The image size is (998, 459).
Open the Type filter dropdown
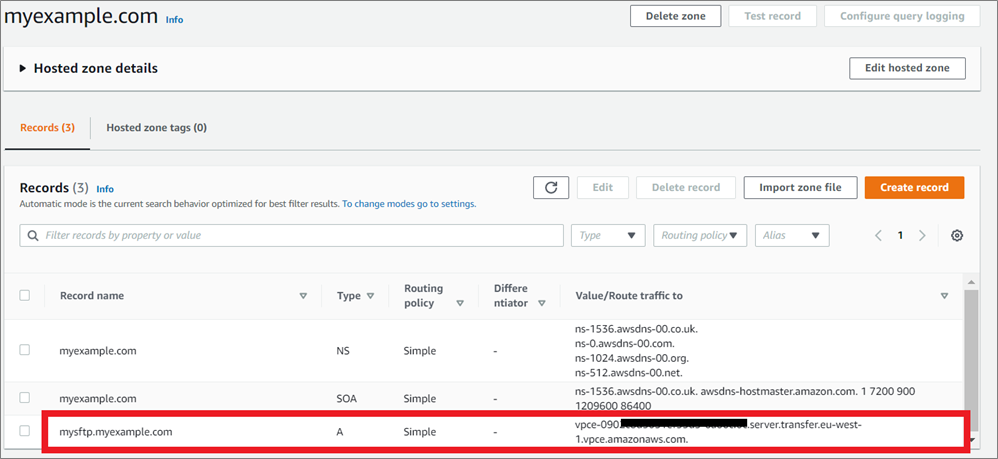pos(608,236)
